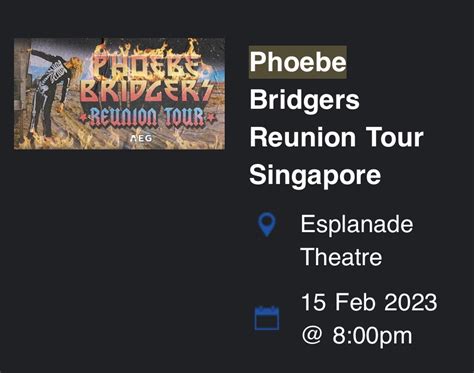The width and height of the screenshot is (474, 373).
Task: Click the year "2023" in the date
Action: tap(411, 302)
